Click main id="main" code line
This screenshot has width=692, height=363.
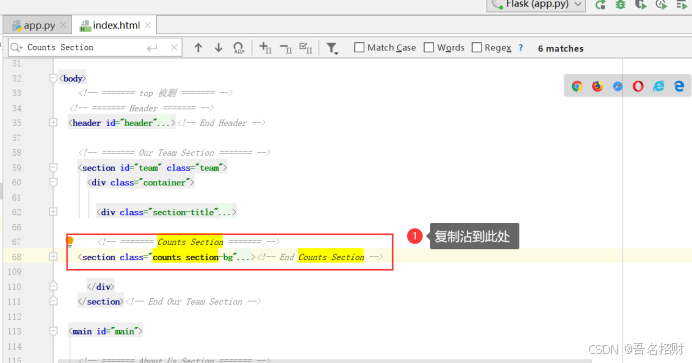105,331
